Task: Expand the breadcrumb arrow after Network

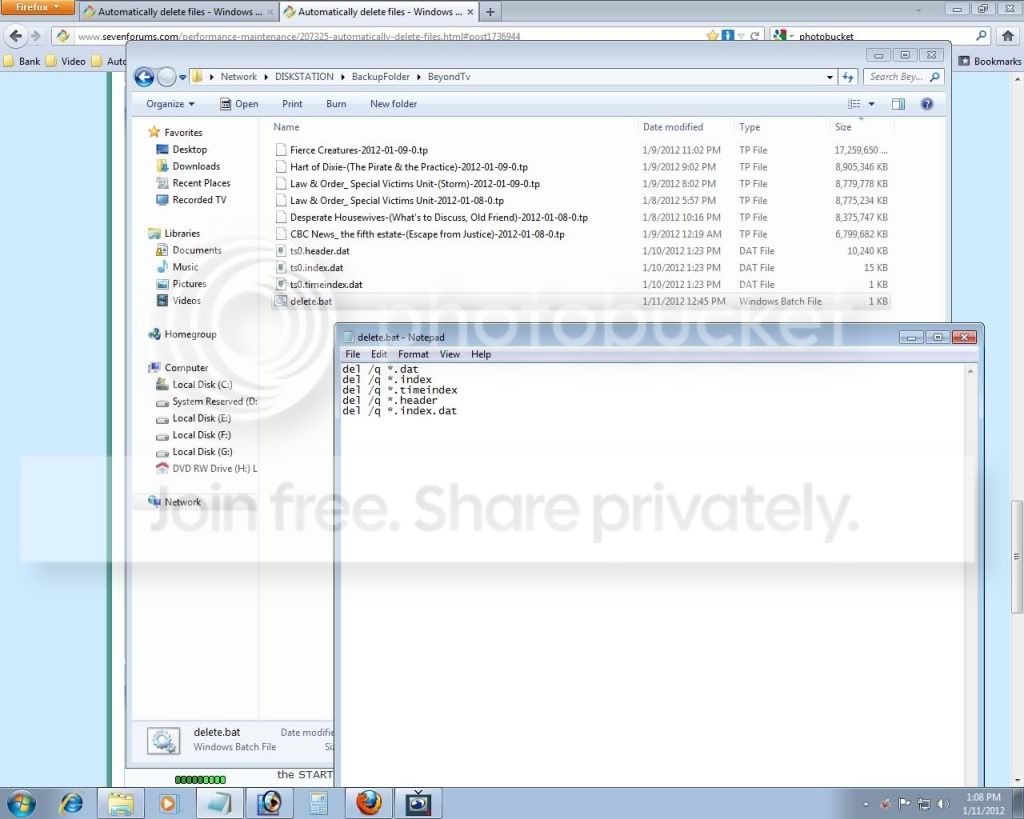Action: [x=266, y=77]
